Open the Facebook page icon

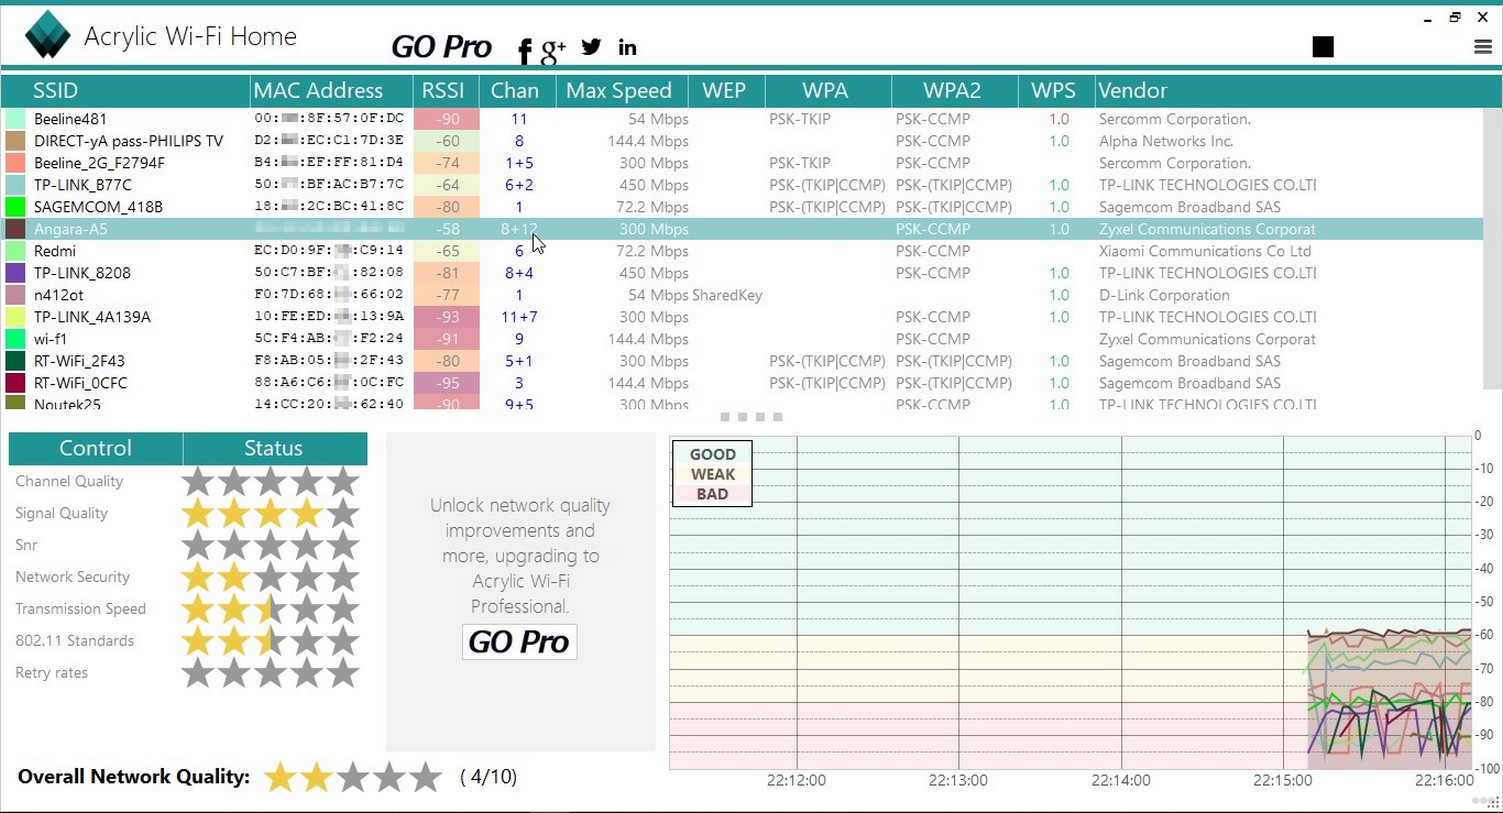point(525,49)
